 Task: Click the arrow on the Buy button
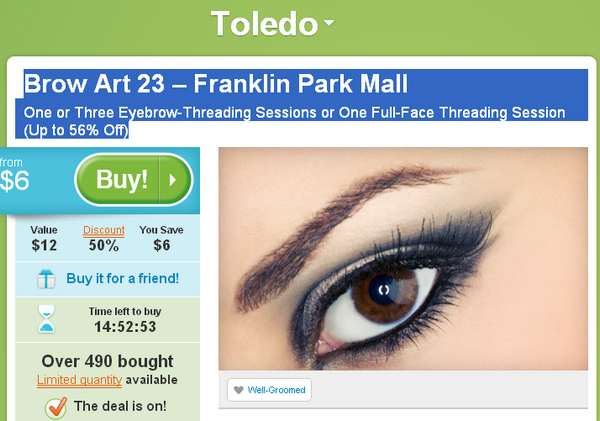coord(173,179)
